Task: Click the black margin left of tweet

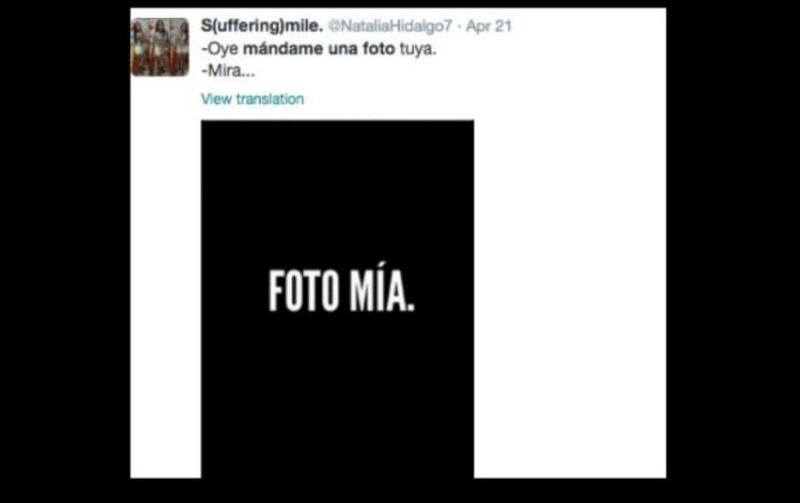Action: pos(65,252)
